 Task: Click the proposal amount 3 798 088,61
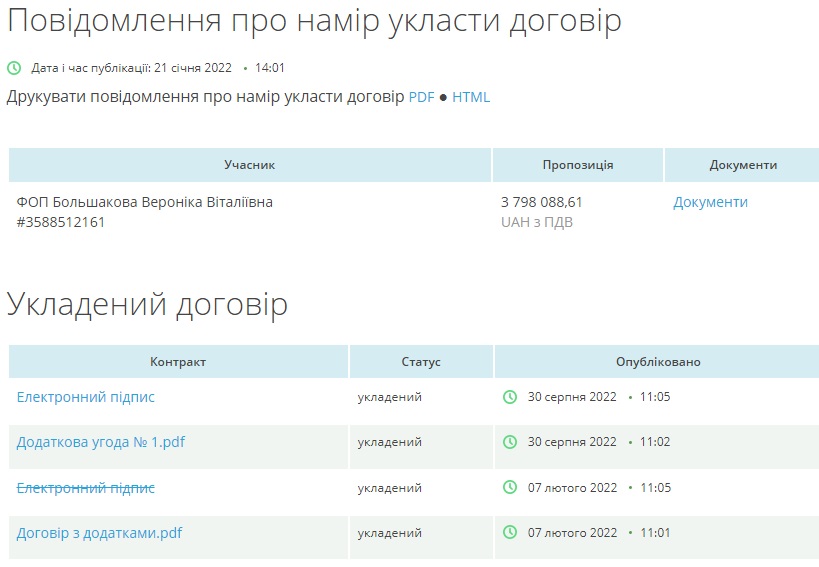pyautogui.click(x=542, y=202)
